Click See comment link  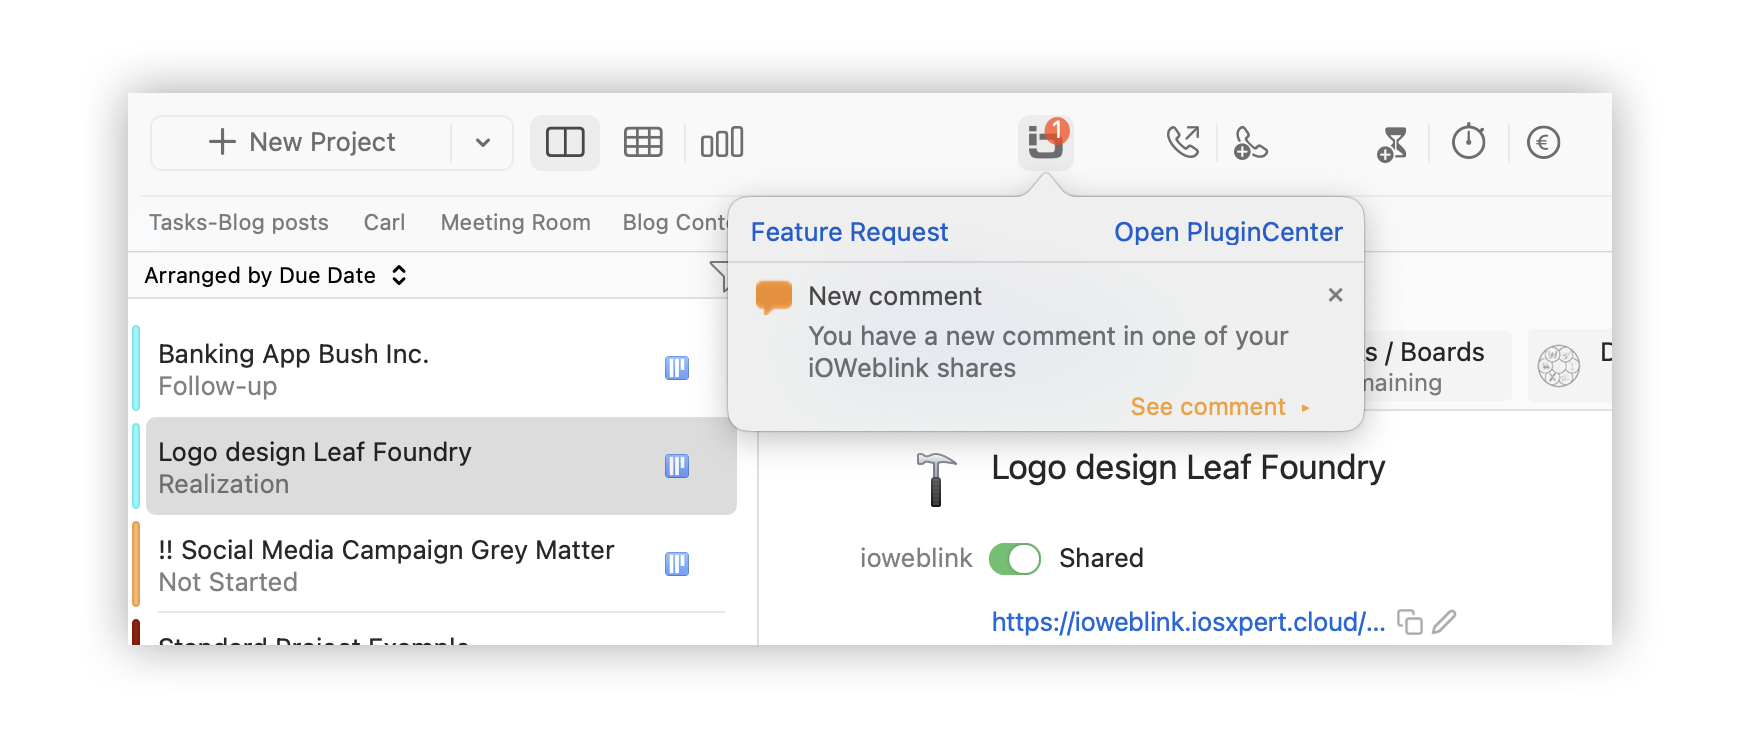tap(1220, 407)
